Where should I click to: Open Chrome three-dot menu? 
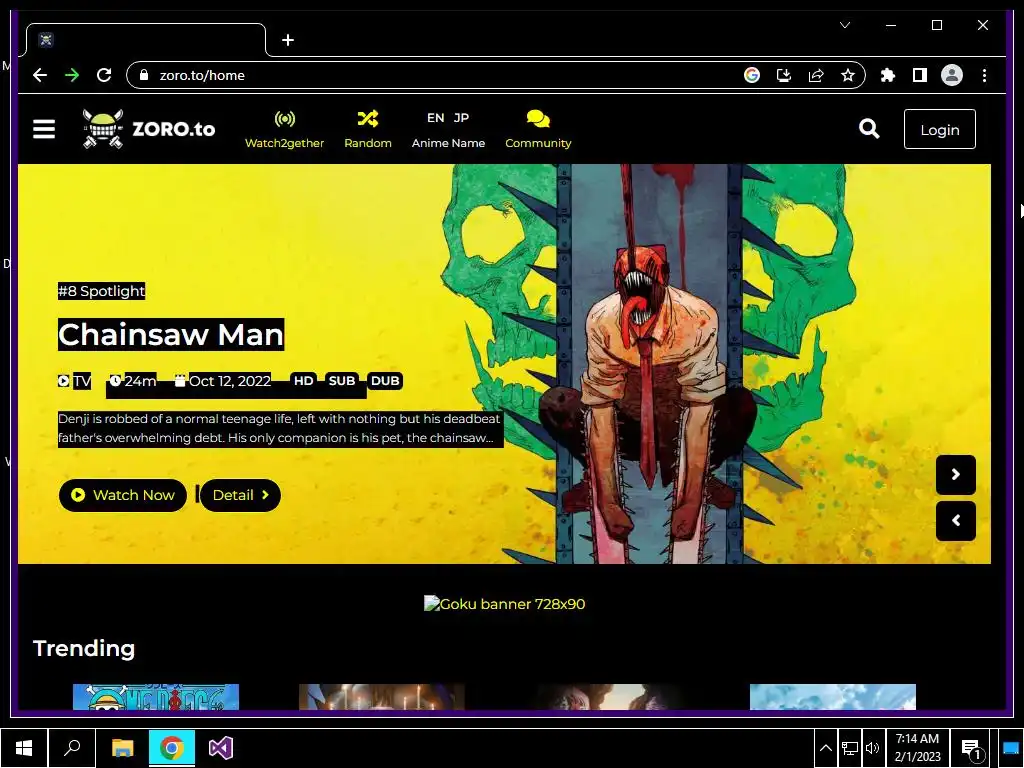[x=984, y=75]
